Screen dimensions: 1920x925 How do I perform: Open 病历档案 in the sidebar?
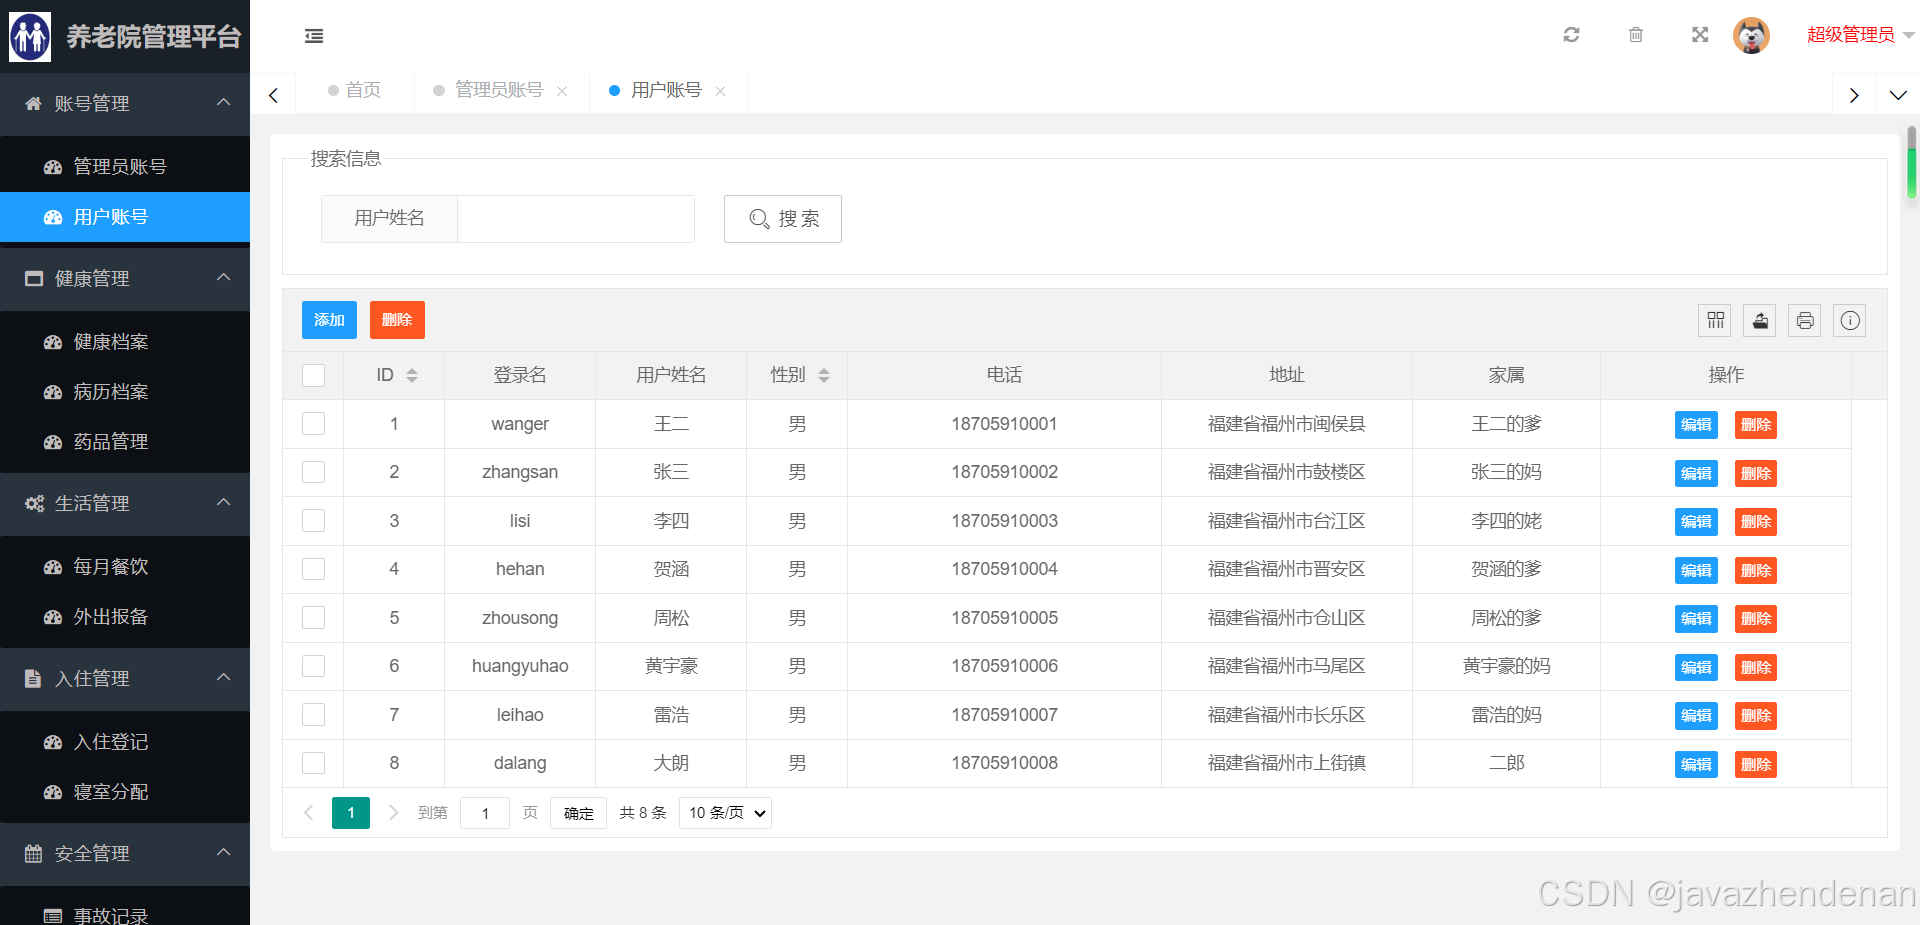coord(125,392)
